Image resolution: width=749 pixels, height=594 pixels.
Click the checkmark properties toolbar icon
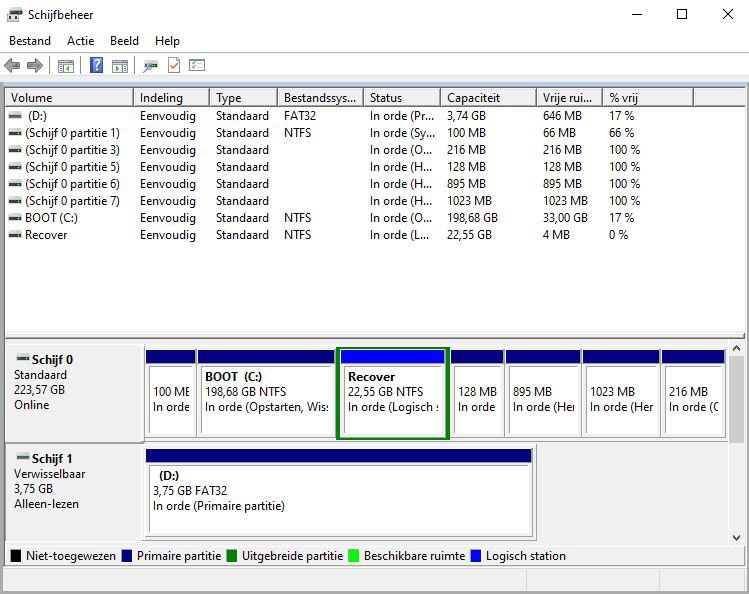tap(174, 66)
